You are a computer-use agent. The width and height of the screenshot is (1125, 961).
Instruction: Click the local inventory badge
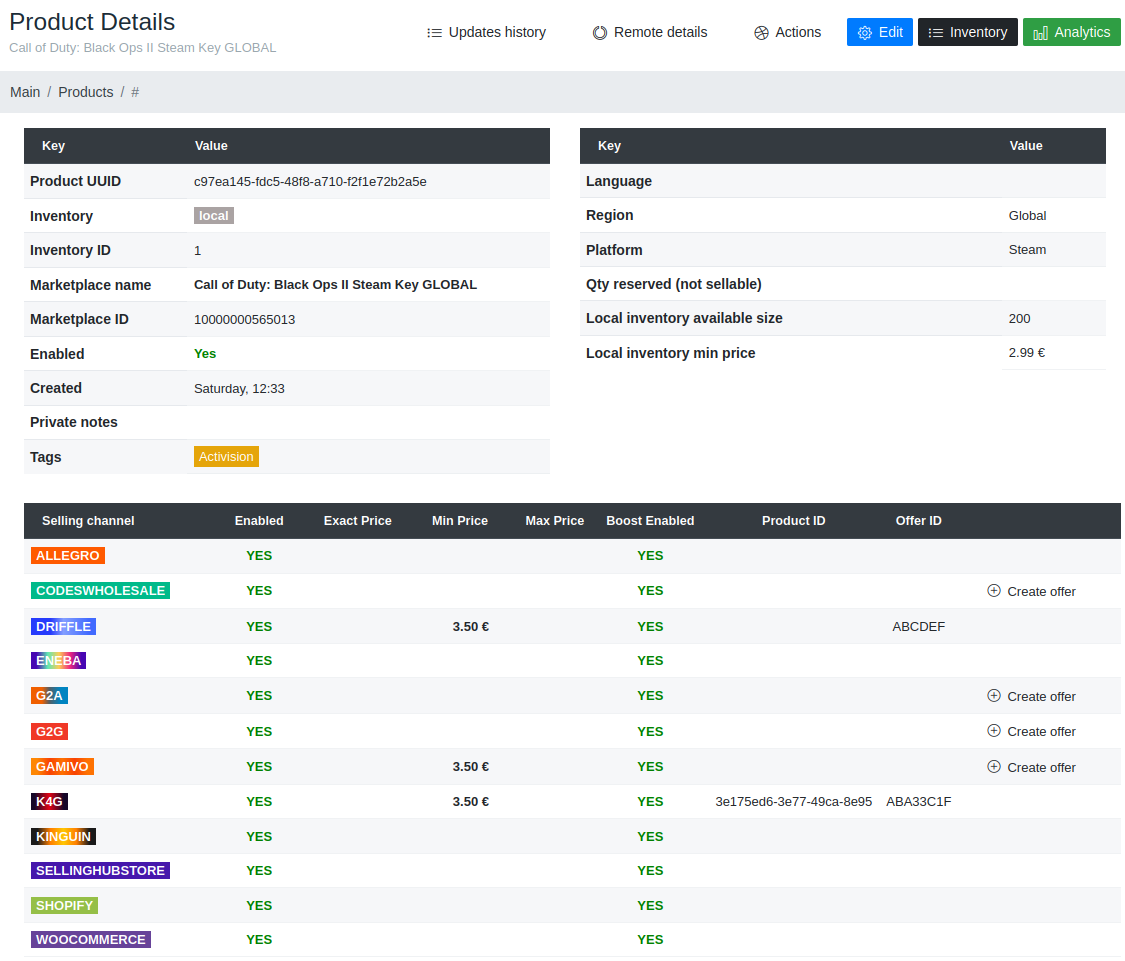point(214,215)
